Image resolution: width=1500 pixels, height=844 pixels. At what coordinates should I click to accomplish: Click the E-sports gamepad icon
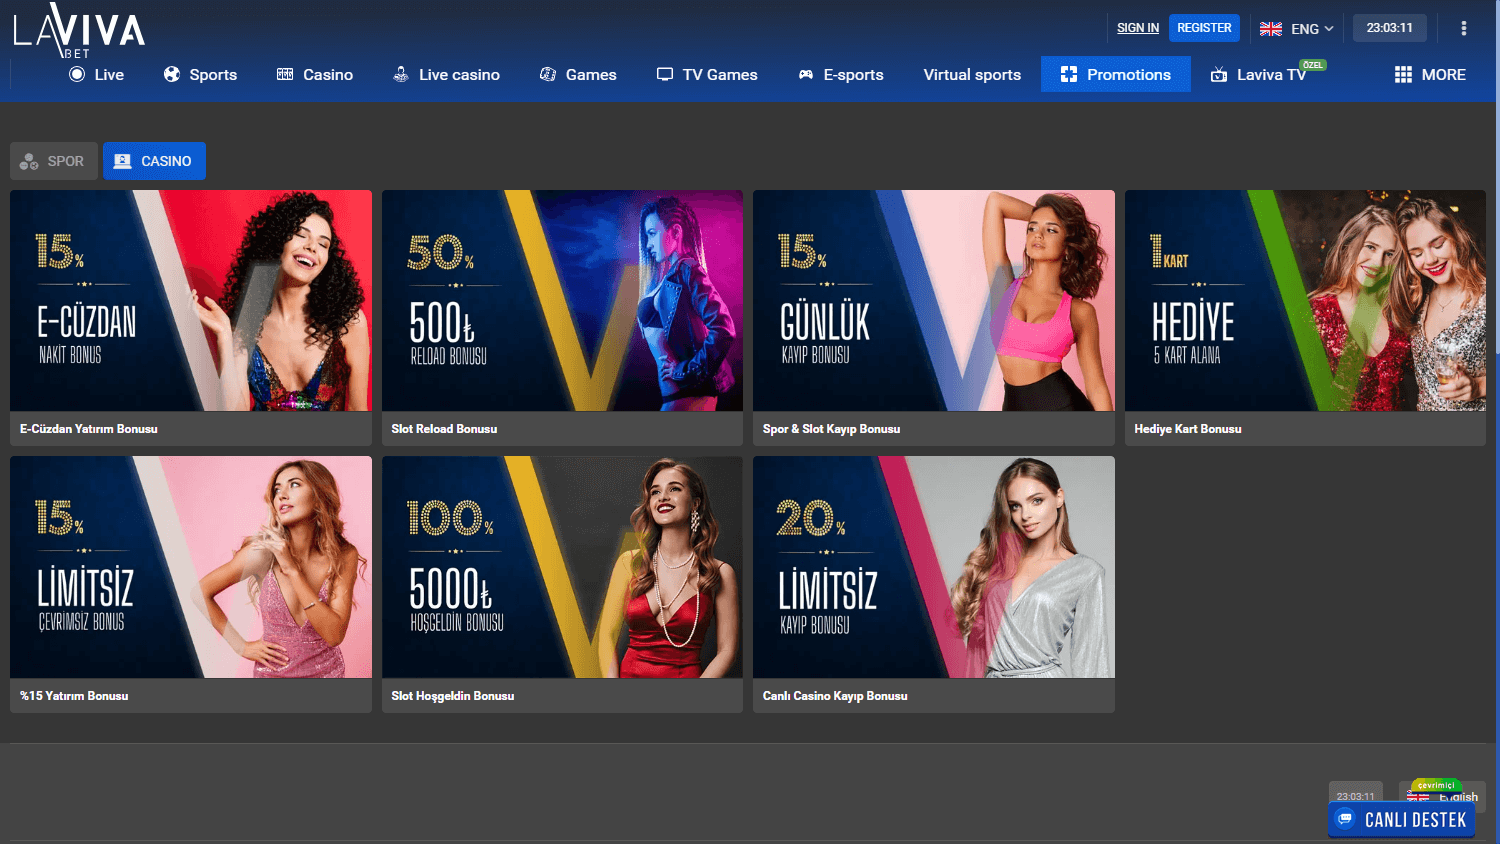click(804, 74)
